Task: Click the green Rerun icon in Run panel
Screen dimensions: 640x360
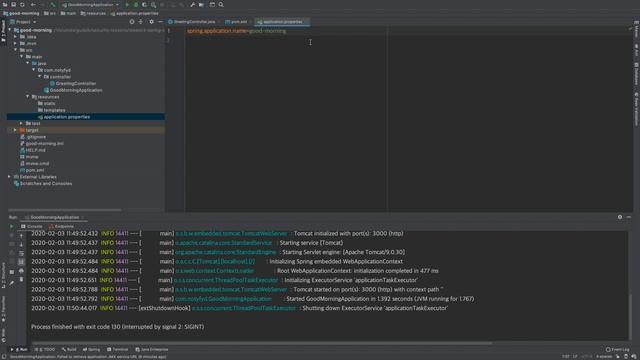Action: coord(11,226)
